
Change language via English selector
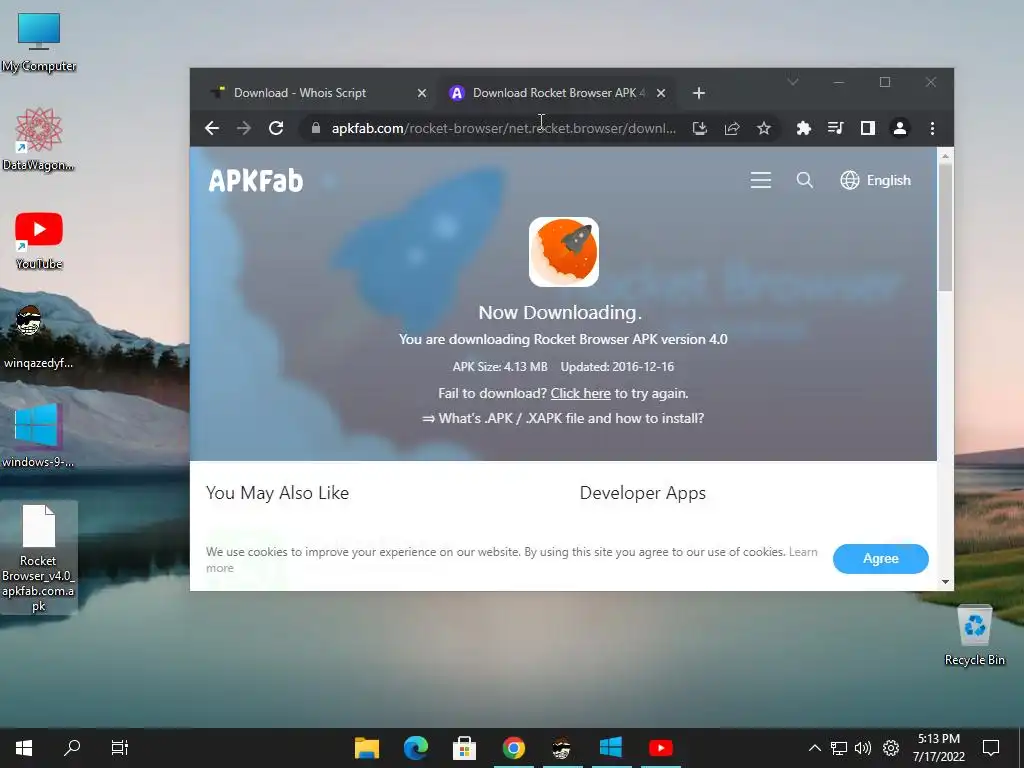875,180
